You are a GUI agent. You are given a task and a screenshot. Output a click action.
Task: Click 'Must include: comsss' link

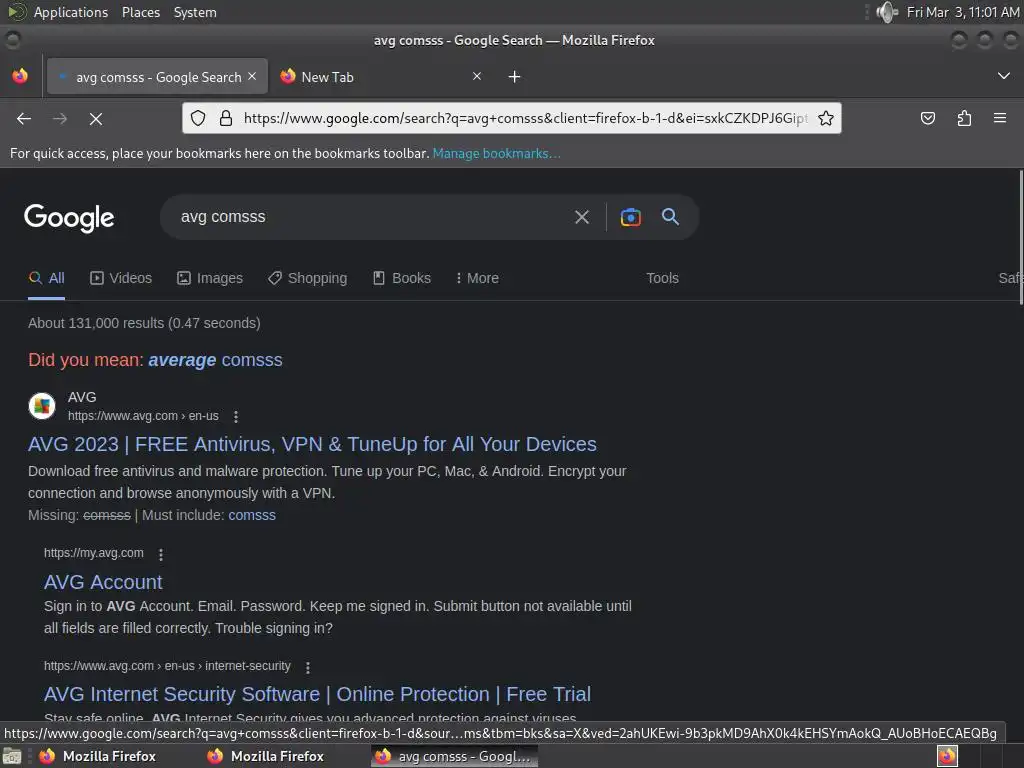[252, 515]
